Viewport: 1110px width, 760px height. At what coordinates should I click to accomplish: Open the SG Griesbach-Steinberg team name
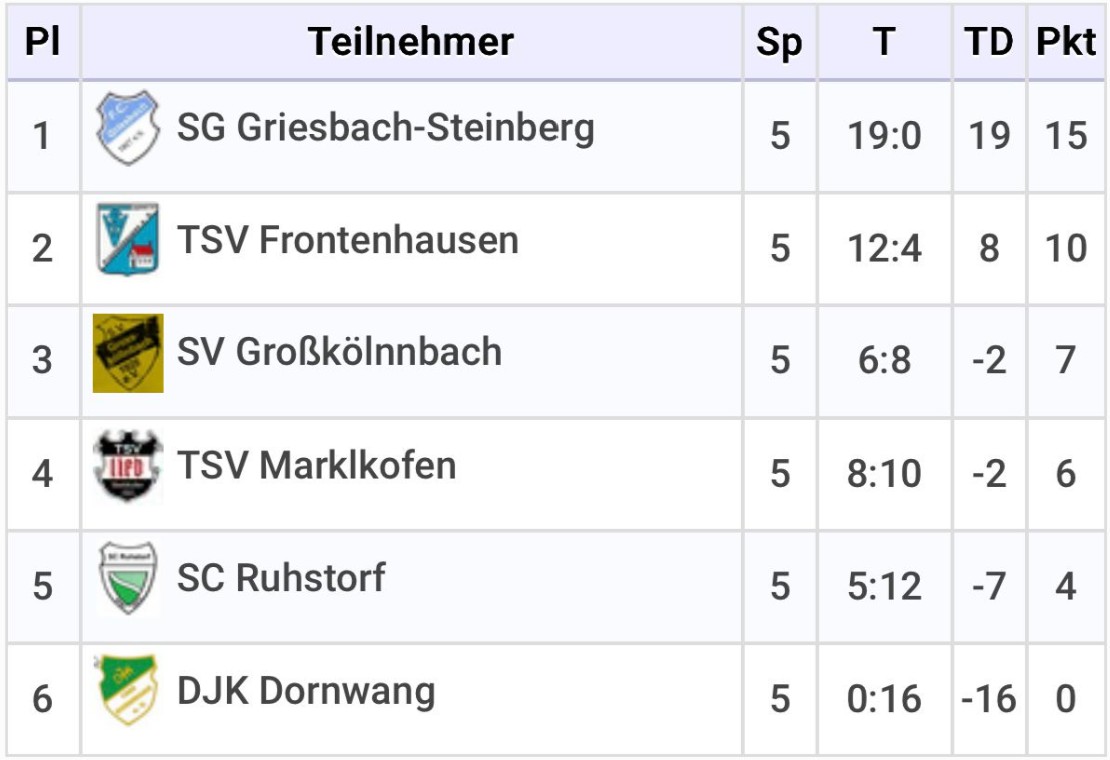point(386,128)
